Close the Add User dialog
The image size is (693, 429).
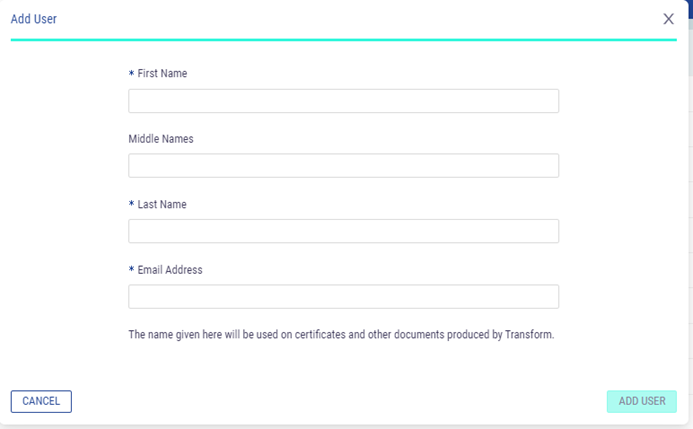coord(668,19)
